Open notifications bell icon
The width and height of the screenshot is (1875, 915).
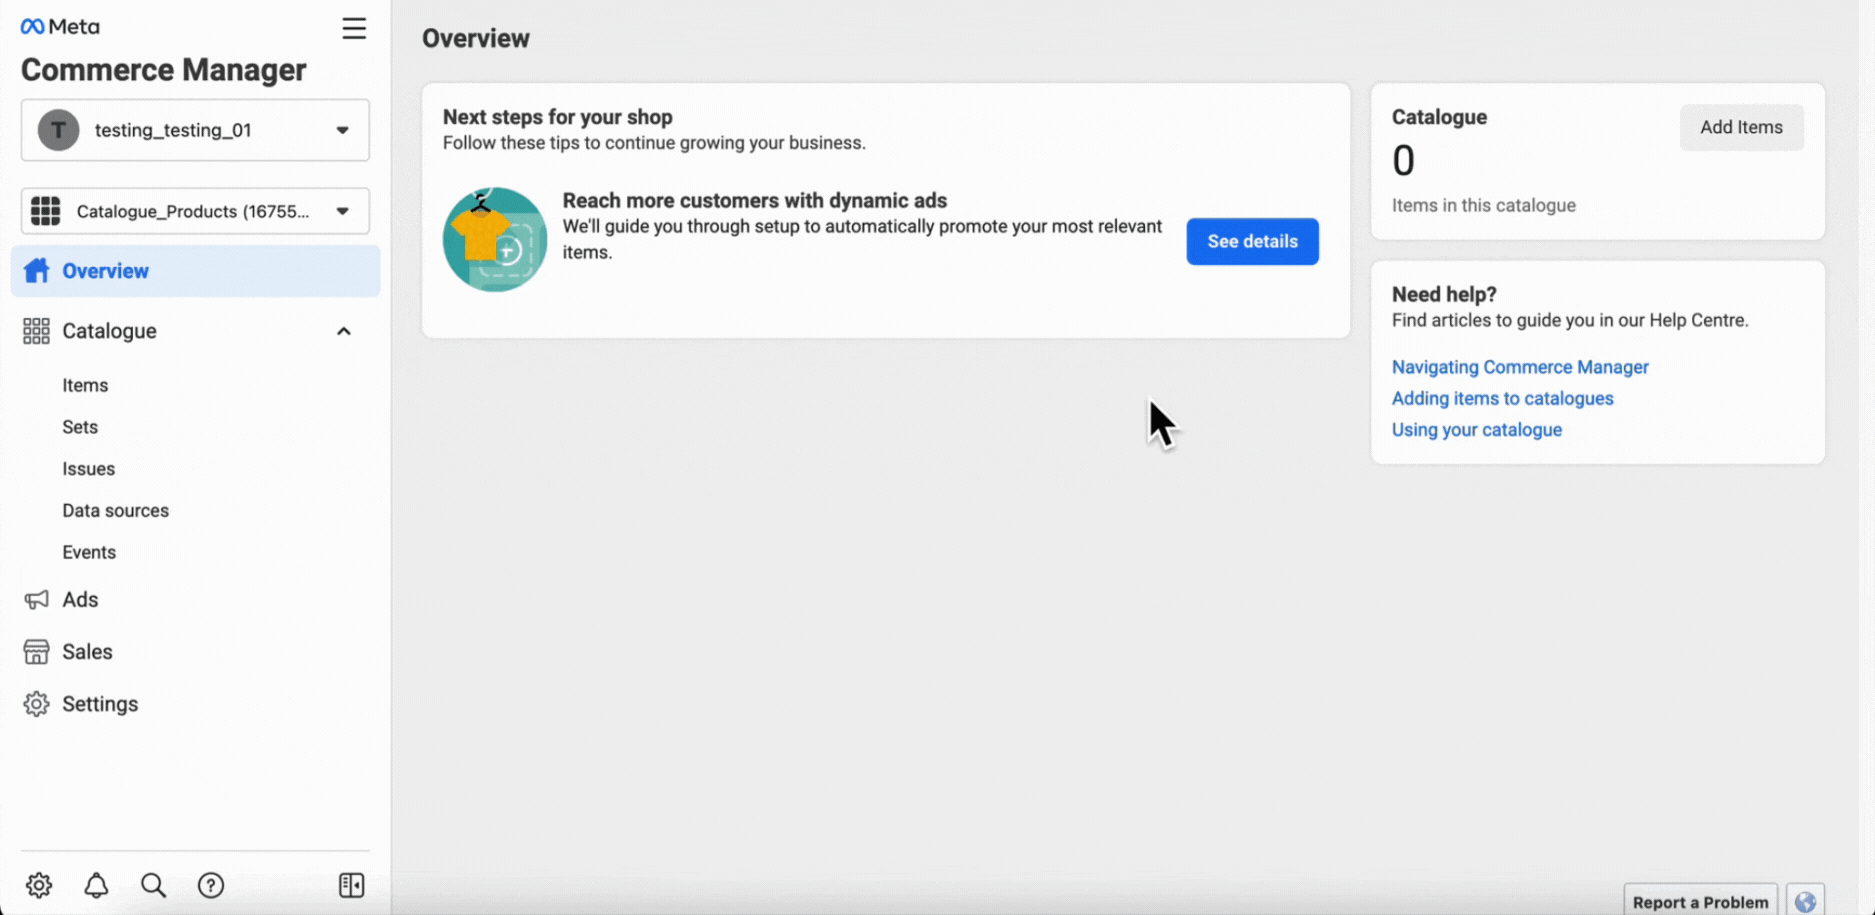tap(96, 885)
